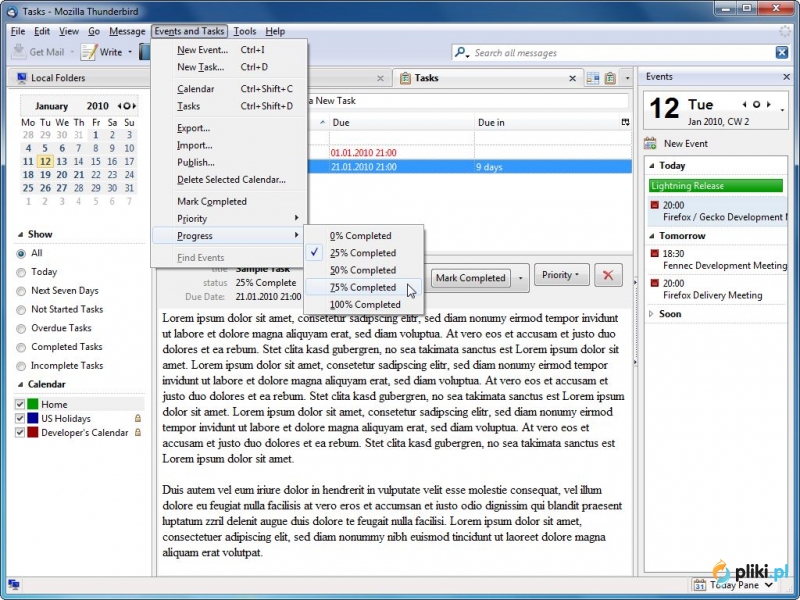Close the Tasks tab
This screenshot has height=600, width=800.
click(x=572, y=78)
